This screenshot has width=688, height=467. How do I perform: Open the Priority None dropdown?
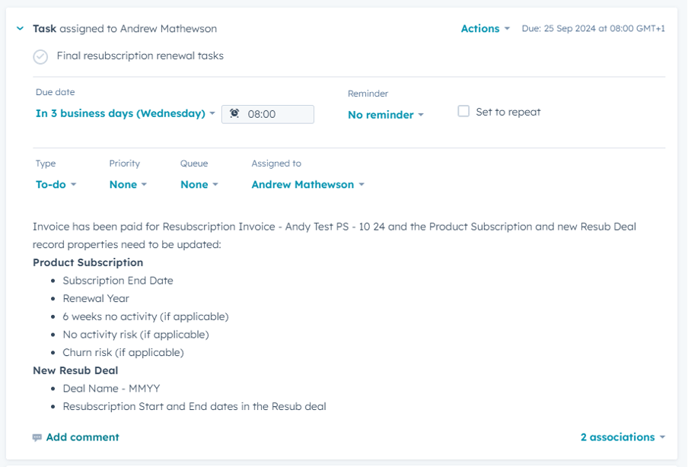[x=128, y=185]
